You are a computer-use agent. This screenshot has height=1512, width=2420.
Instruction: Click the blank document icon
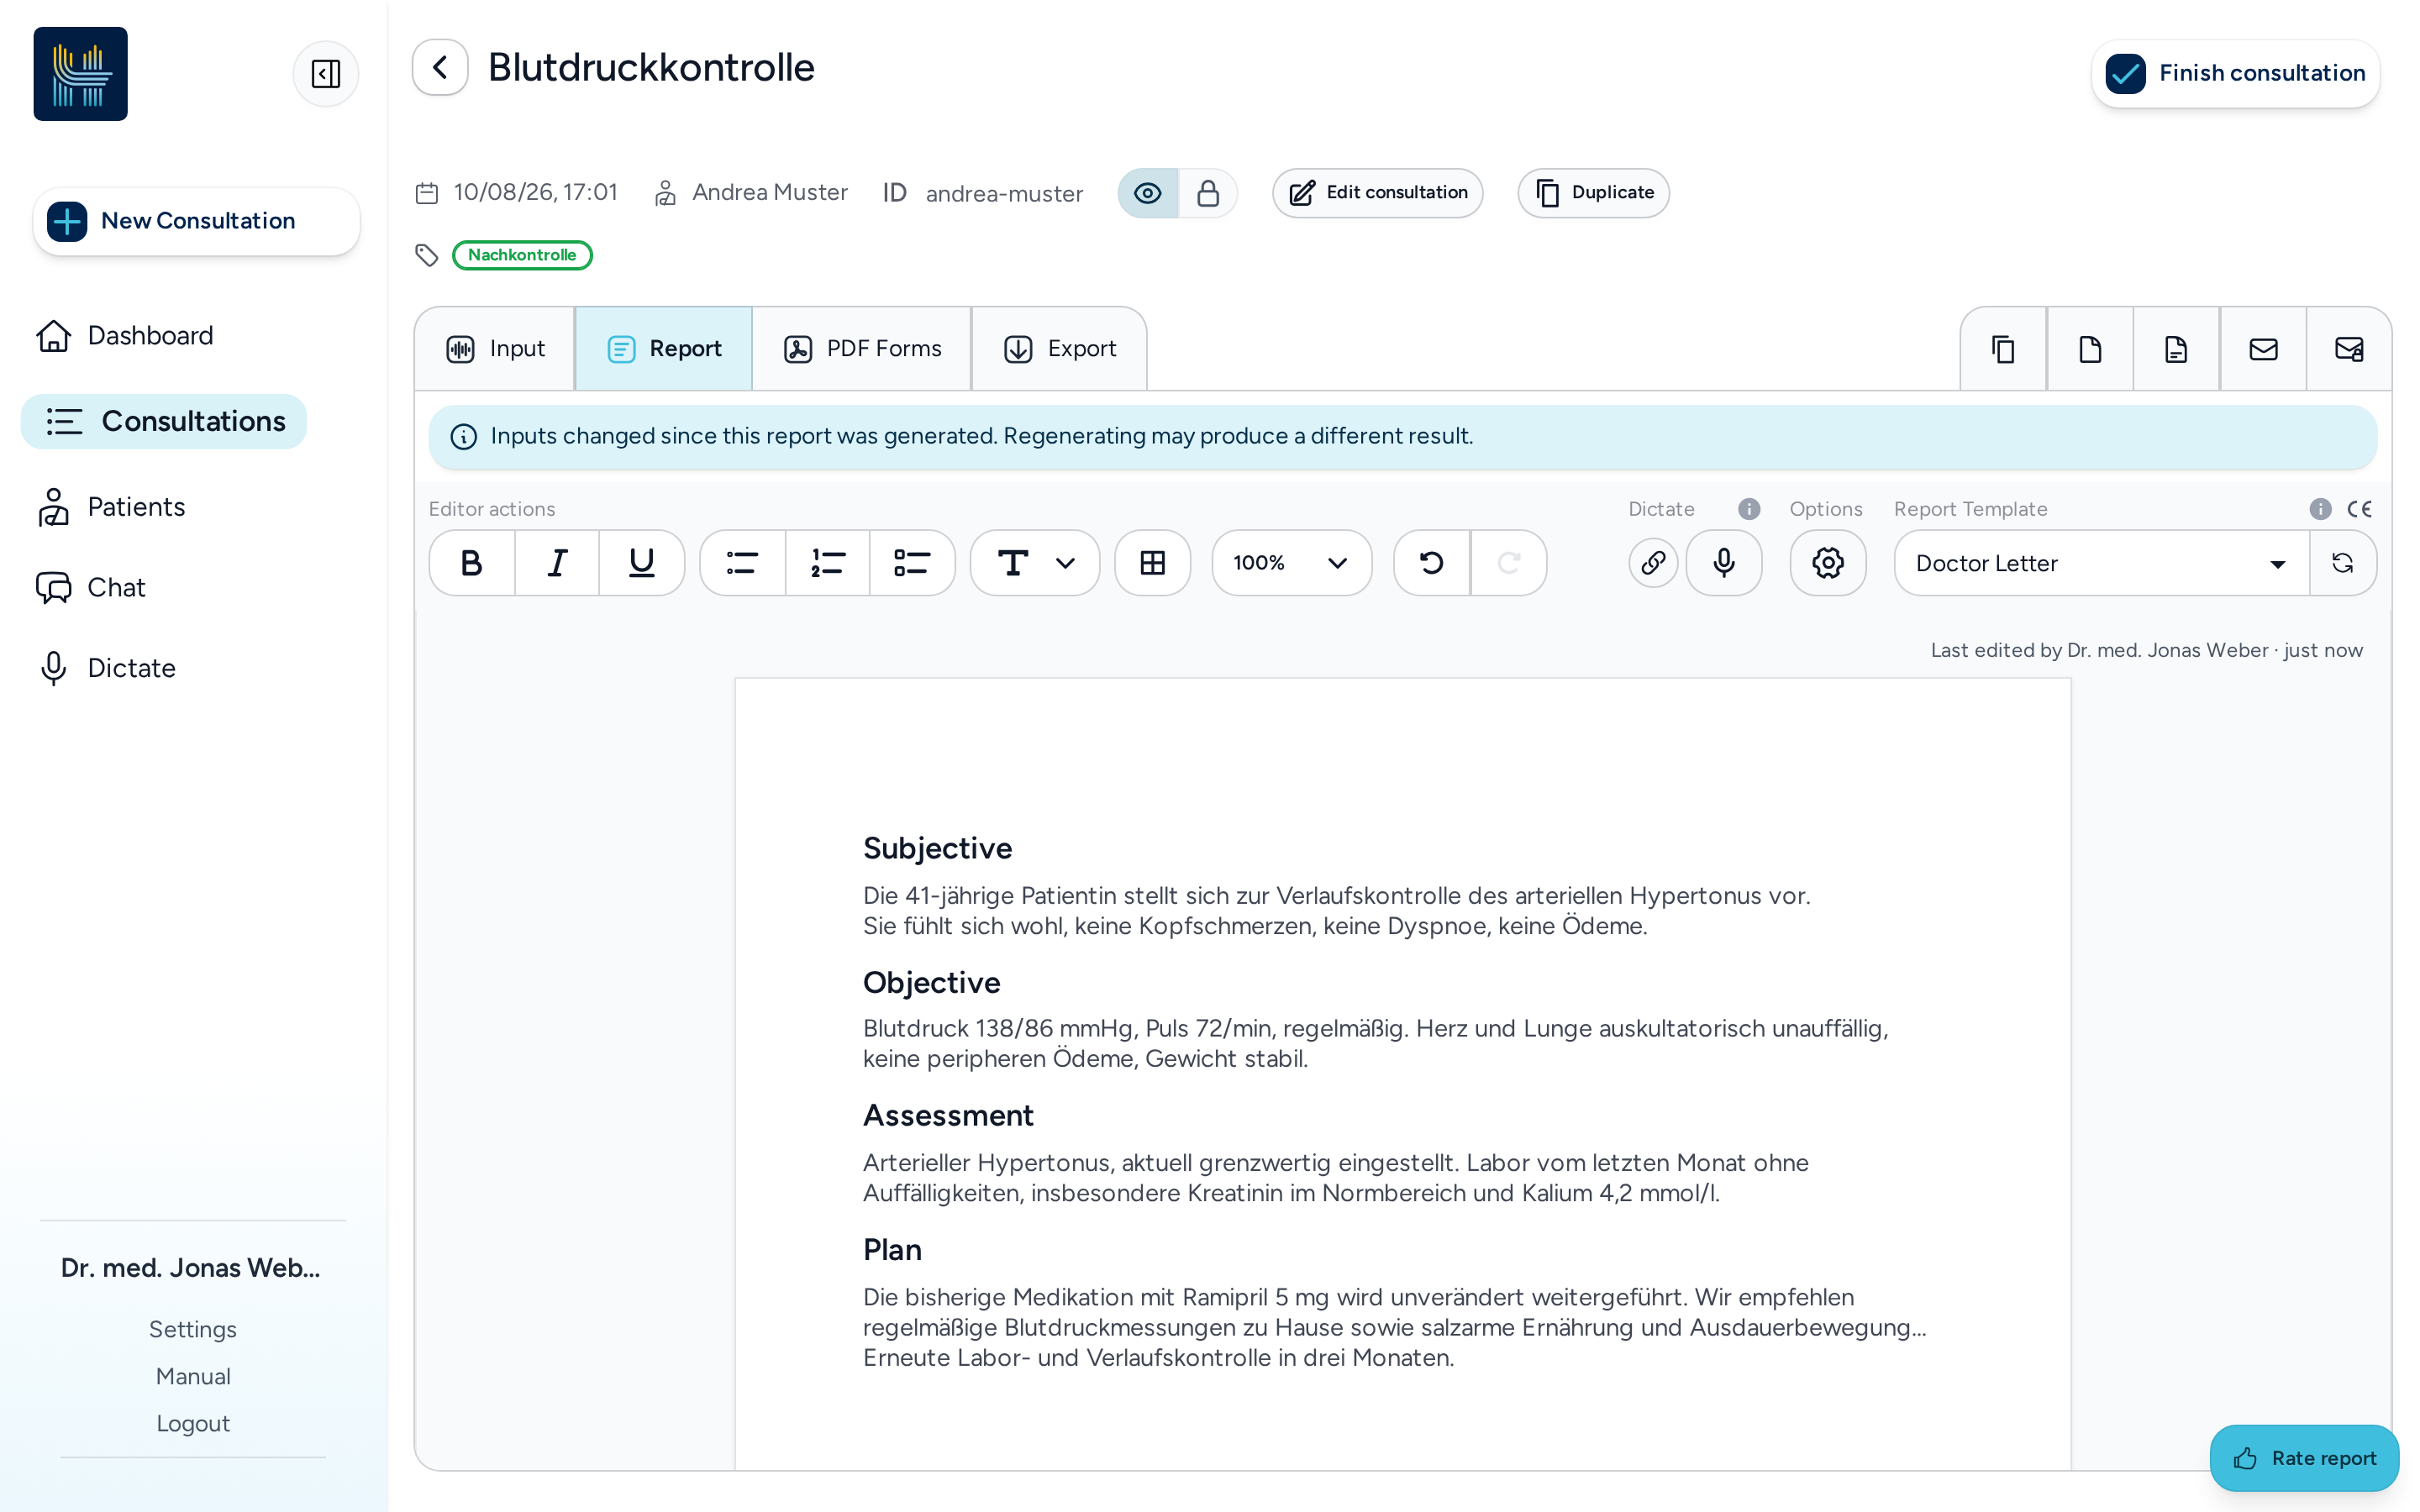(x=2090, y=349)
